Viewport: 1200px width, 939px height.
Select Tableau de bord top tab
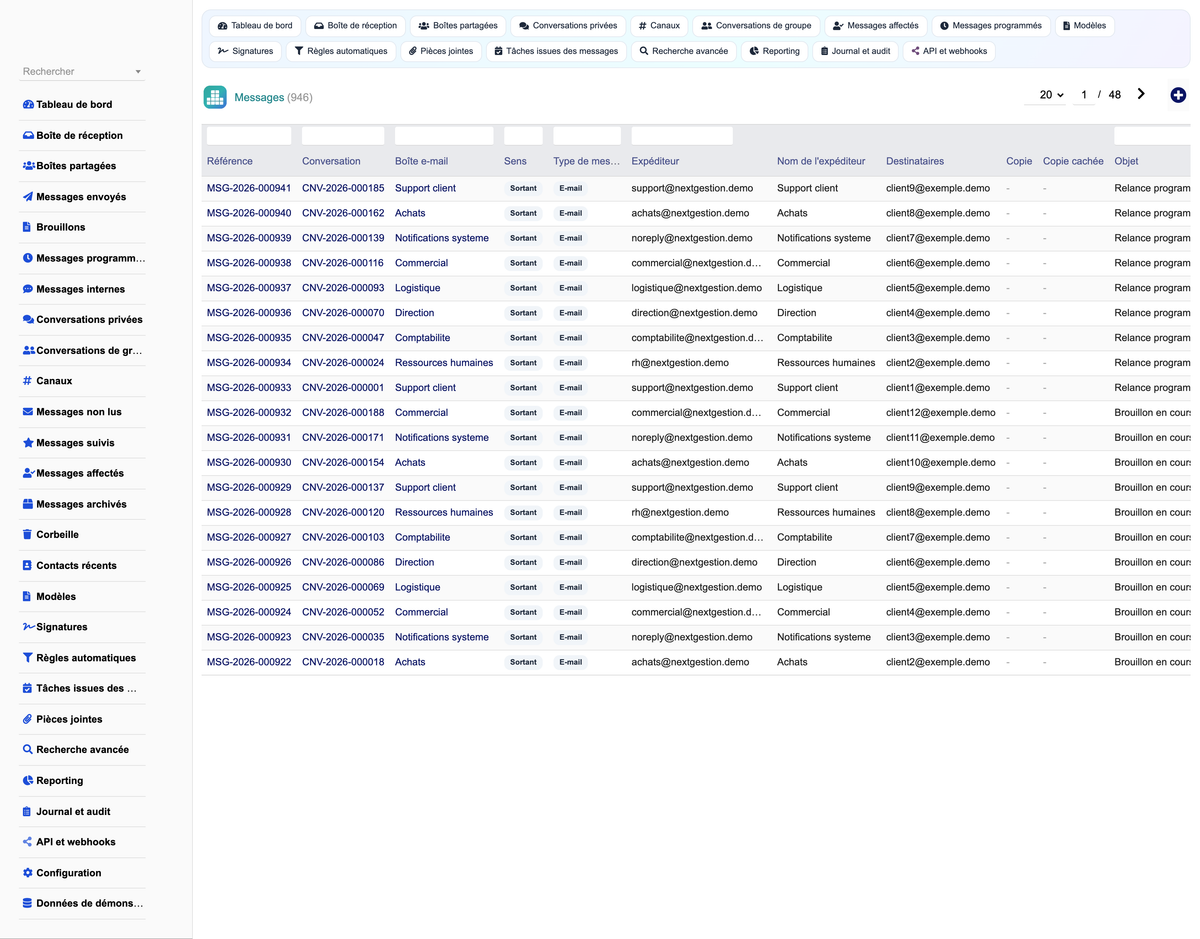pyautogui.click(x=255, y=26)
